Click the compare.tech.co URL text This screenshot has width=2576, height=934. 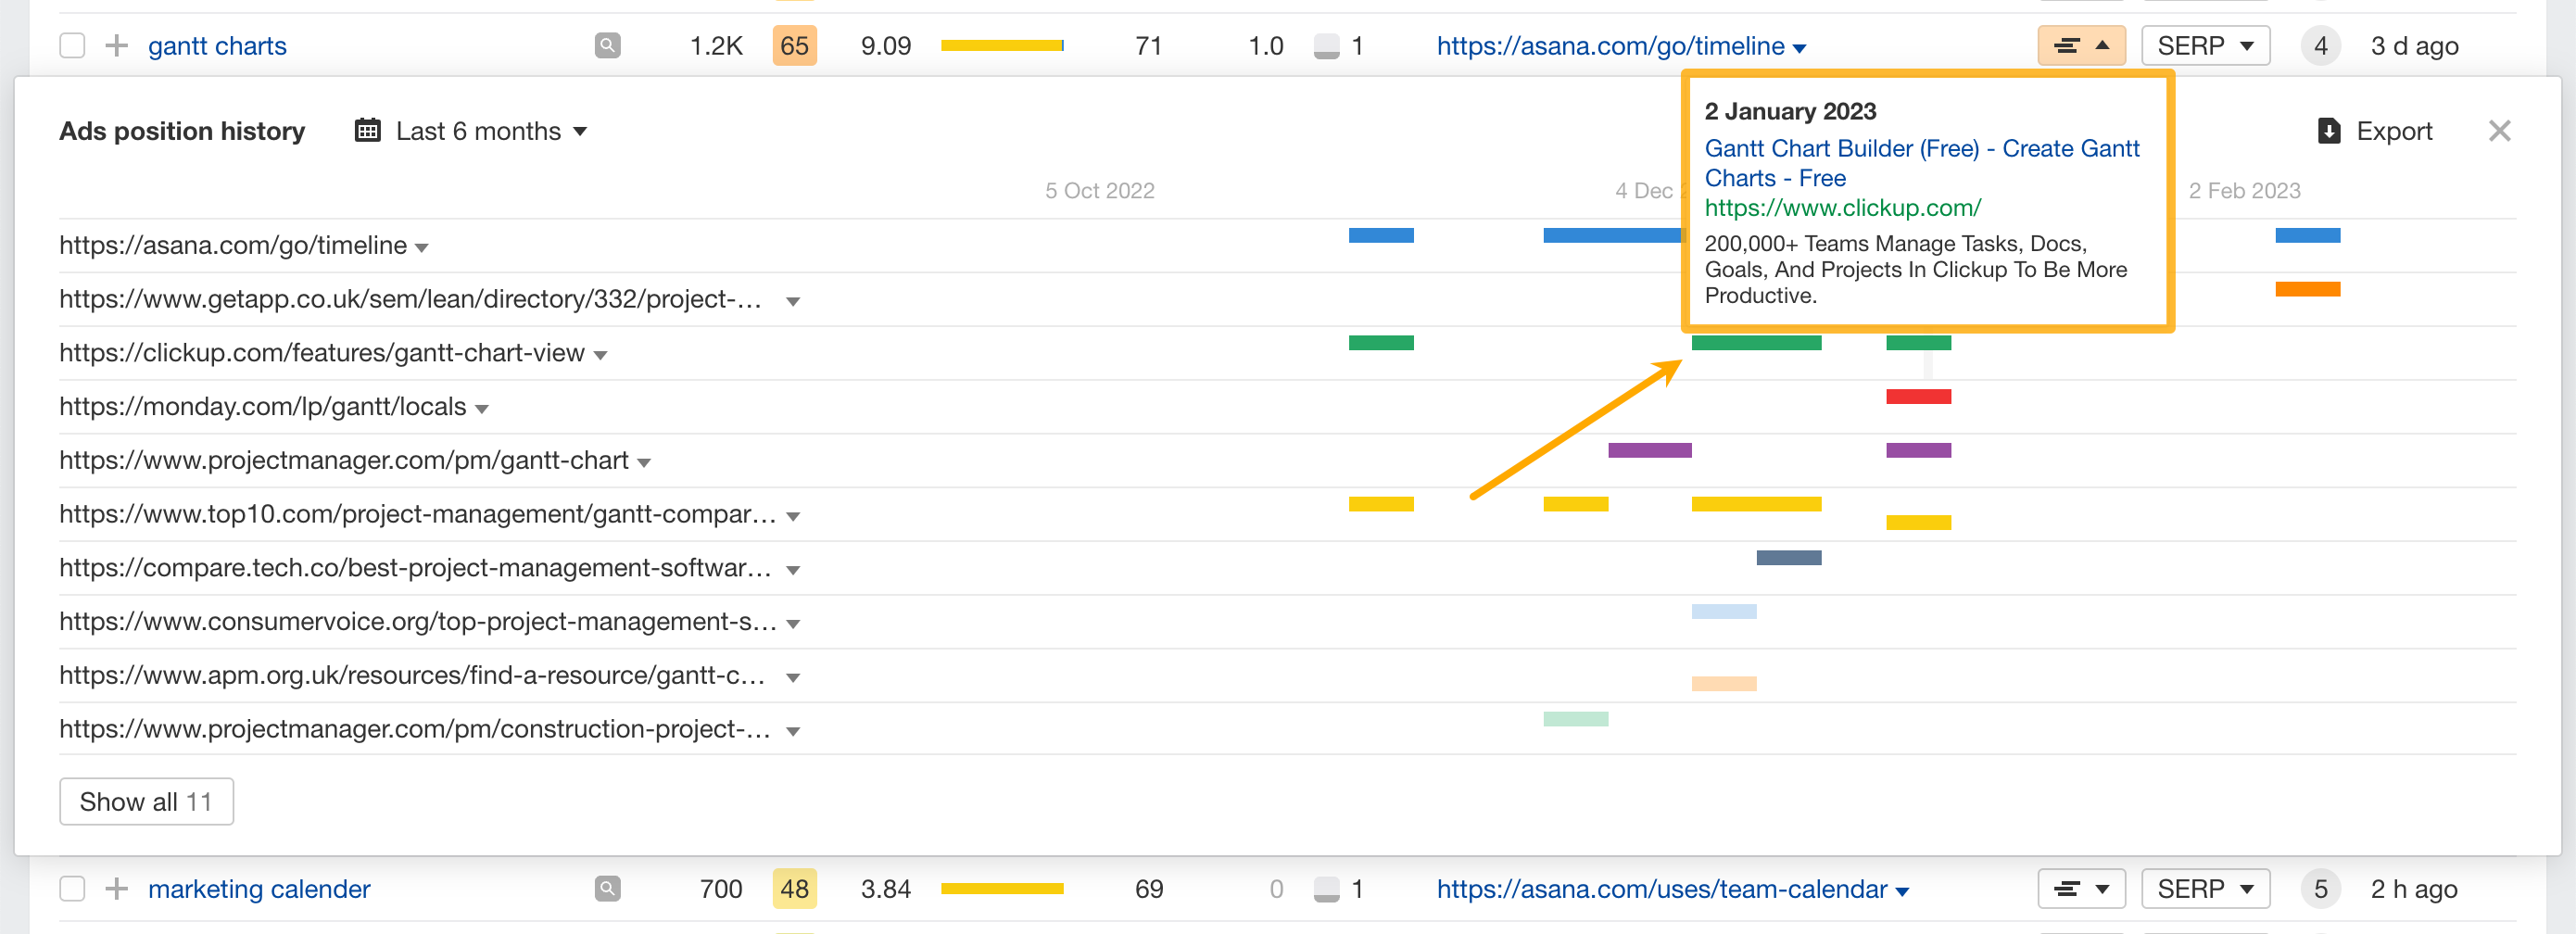[416, 568]
